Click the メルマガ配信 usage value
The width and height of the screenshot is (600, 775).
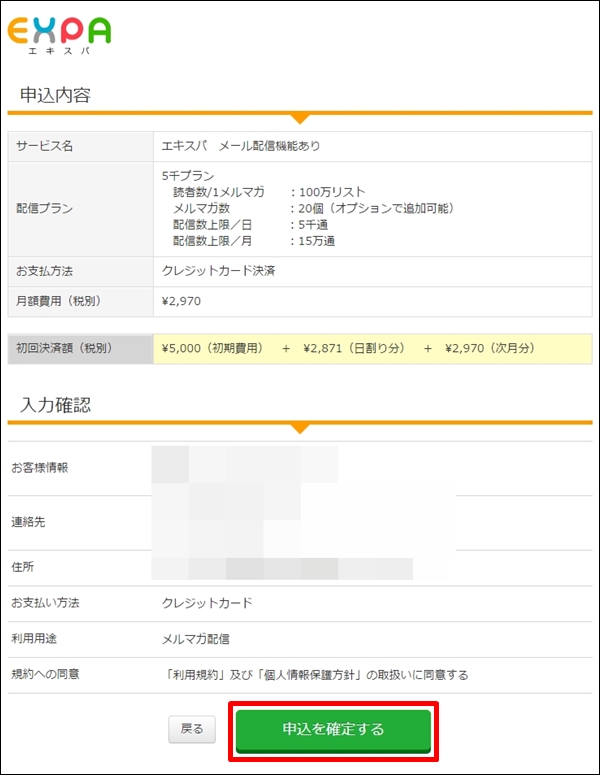coord(196,639)
